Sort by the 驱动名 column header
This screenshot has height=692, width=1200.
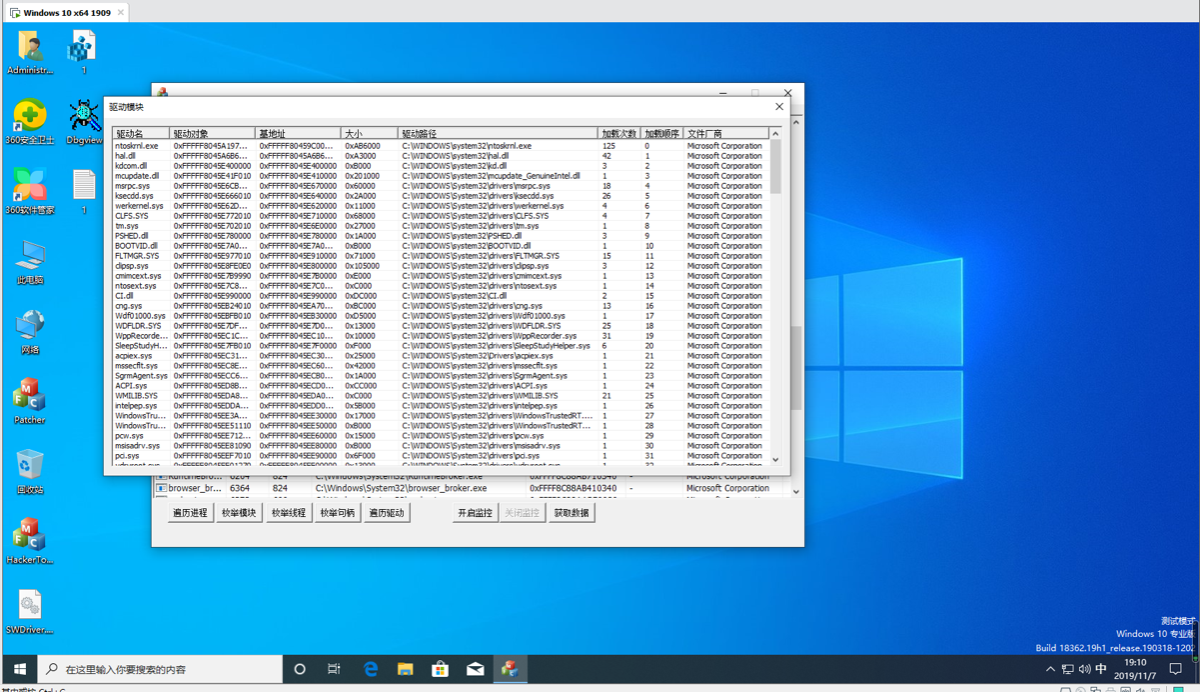point(141,133)
